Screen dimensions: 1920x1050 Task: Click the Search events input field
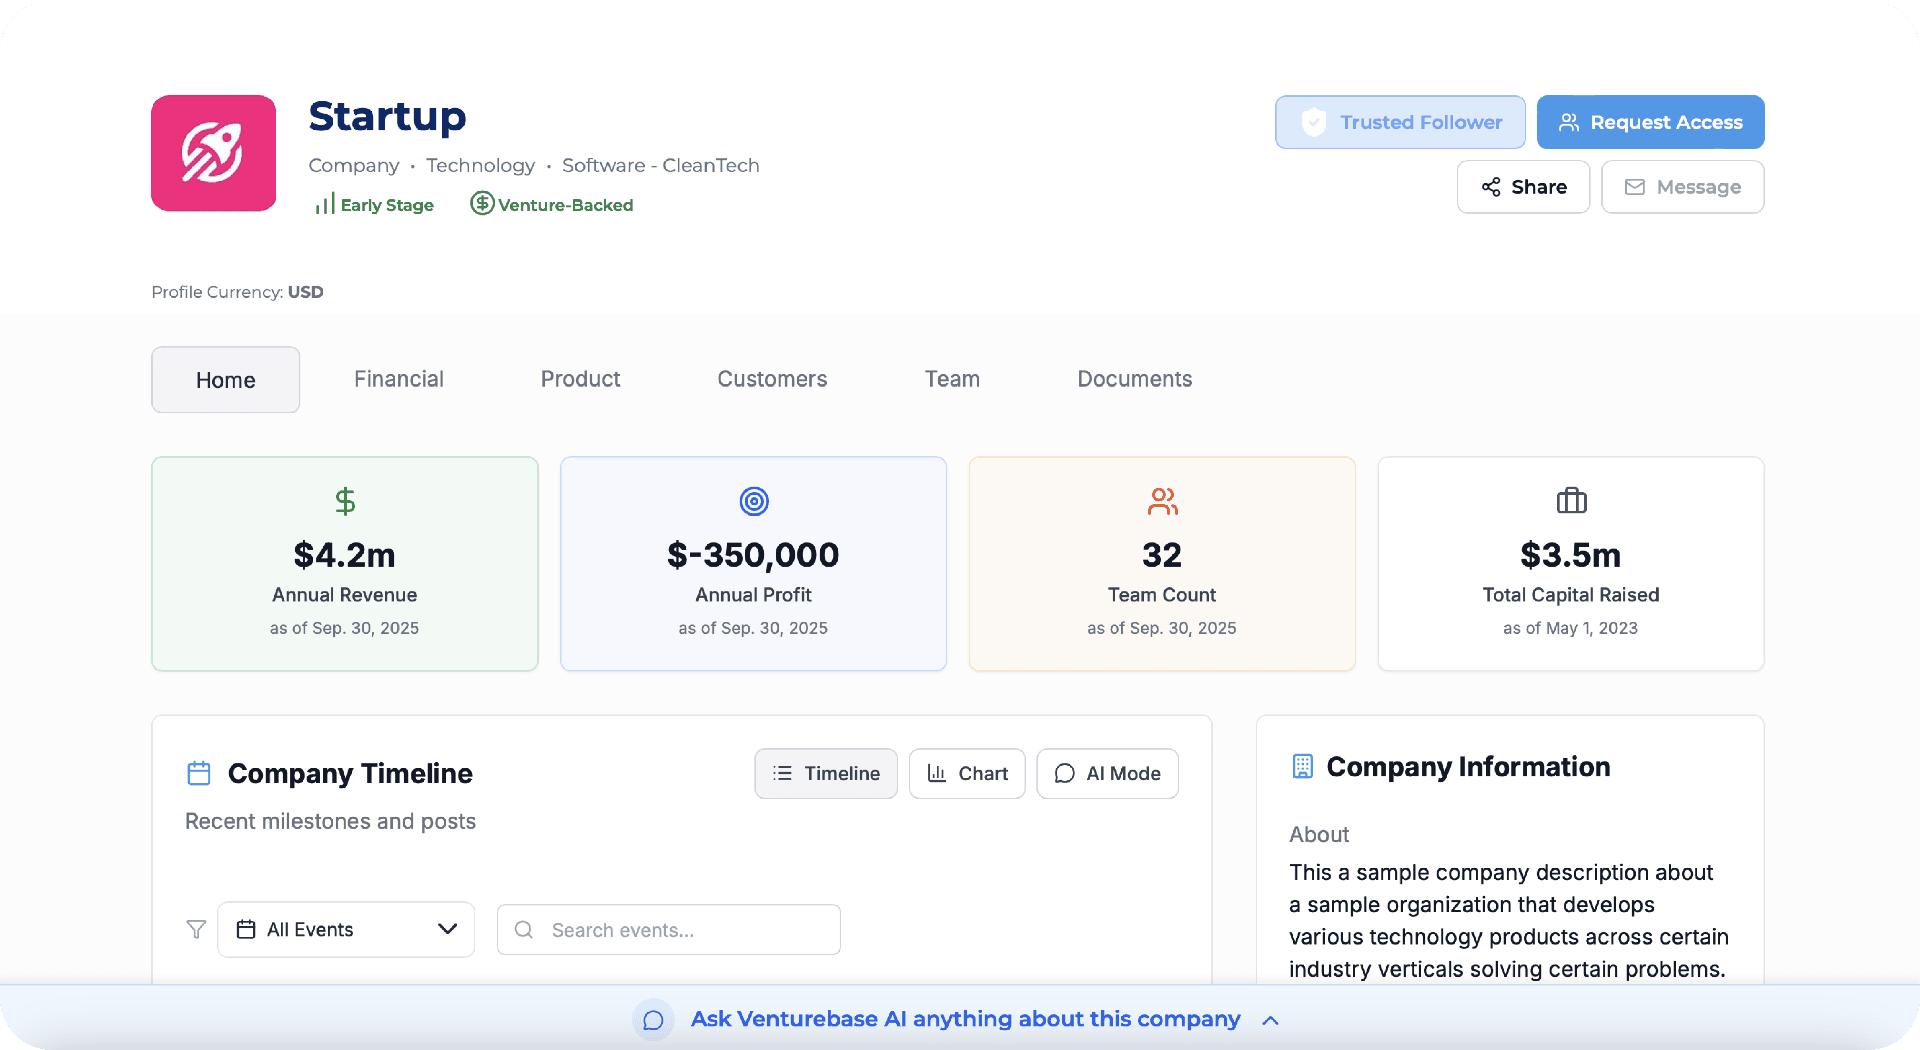click(667, 929)
